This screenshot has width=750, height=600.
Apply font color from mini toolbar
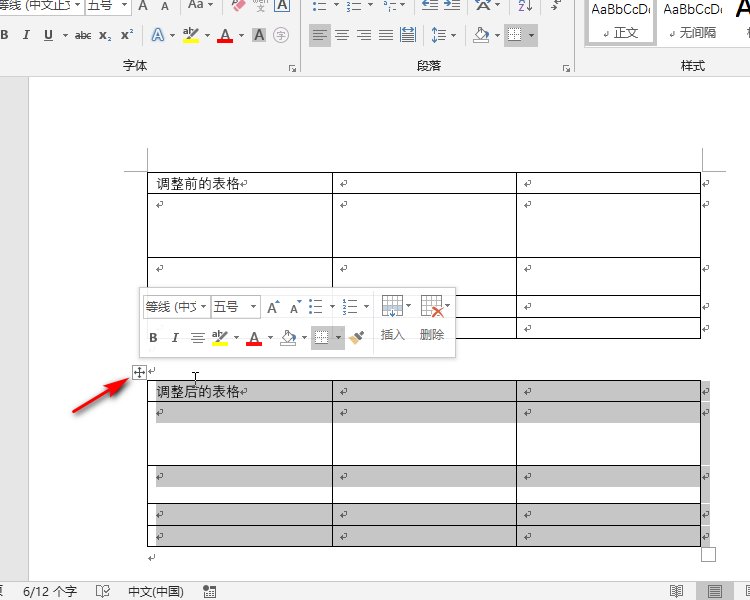[254, 338]
